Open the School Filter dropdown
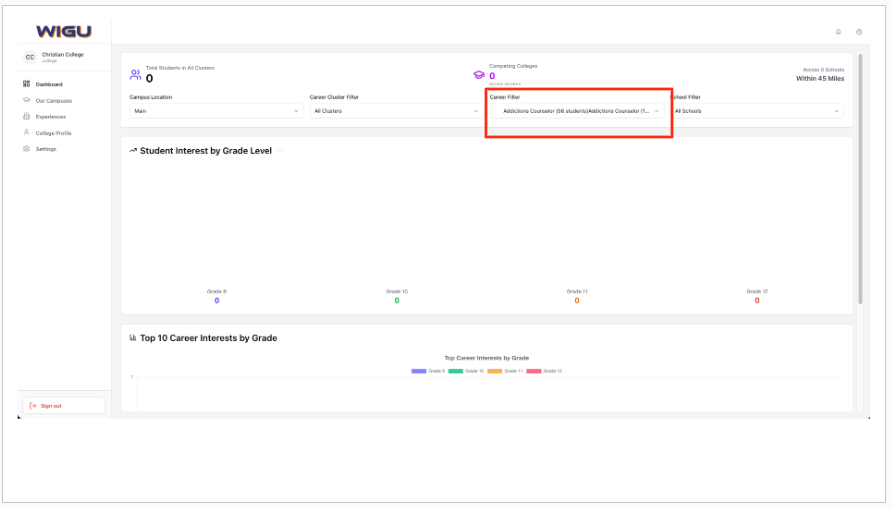This screenshot has width=893, height=508. click(x=757, y=111)
